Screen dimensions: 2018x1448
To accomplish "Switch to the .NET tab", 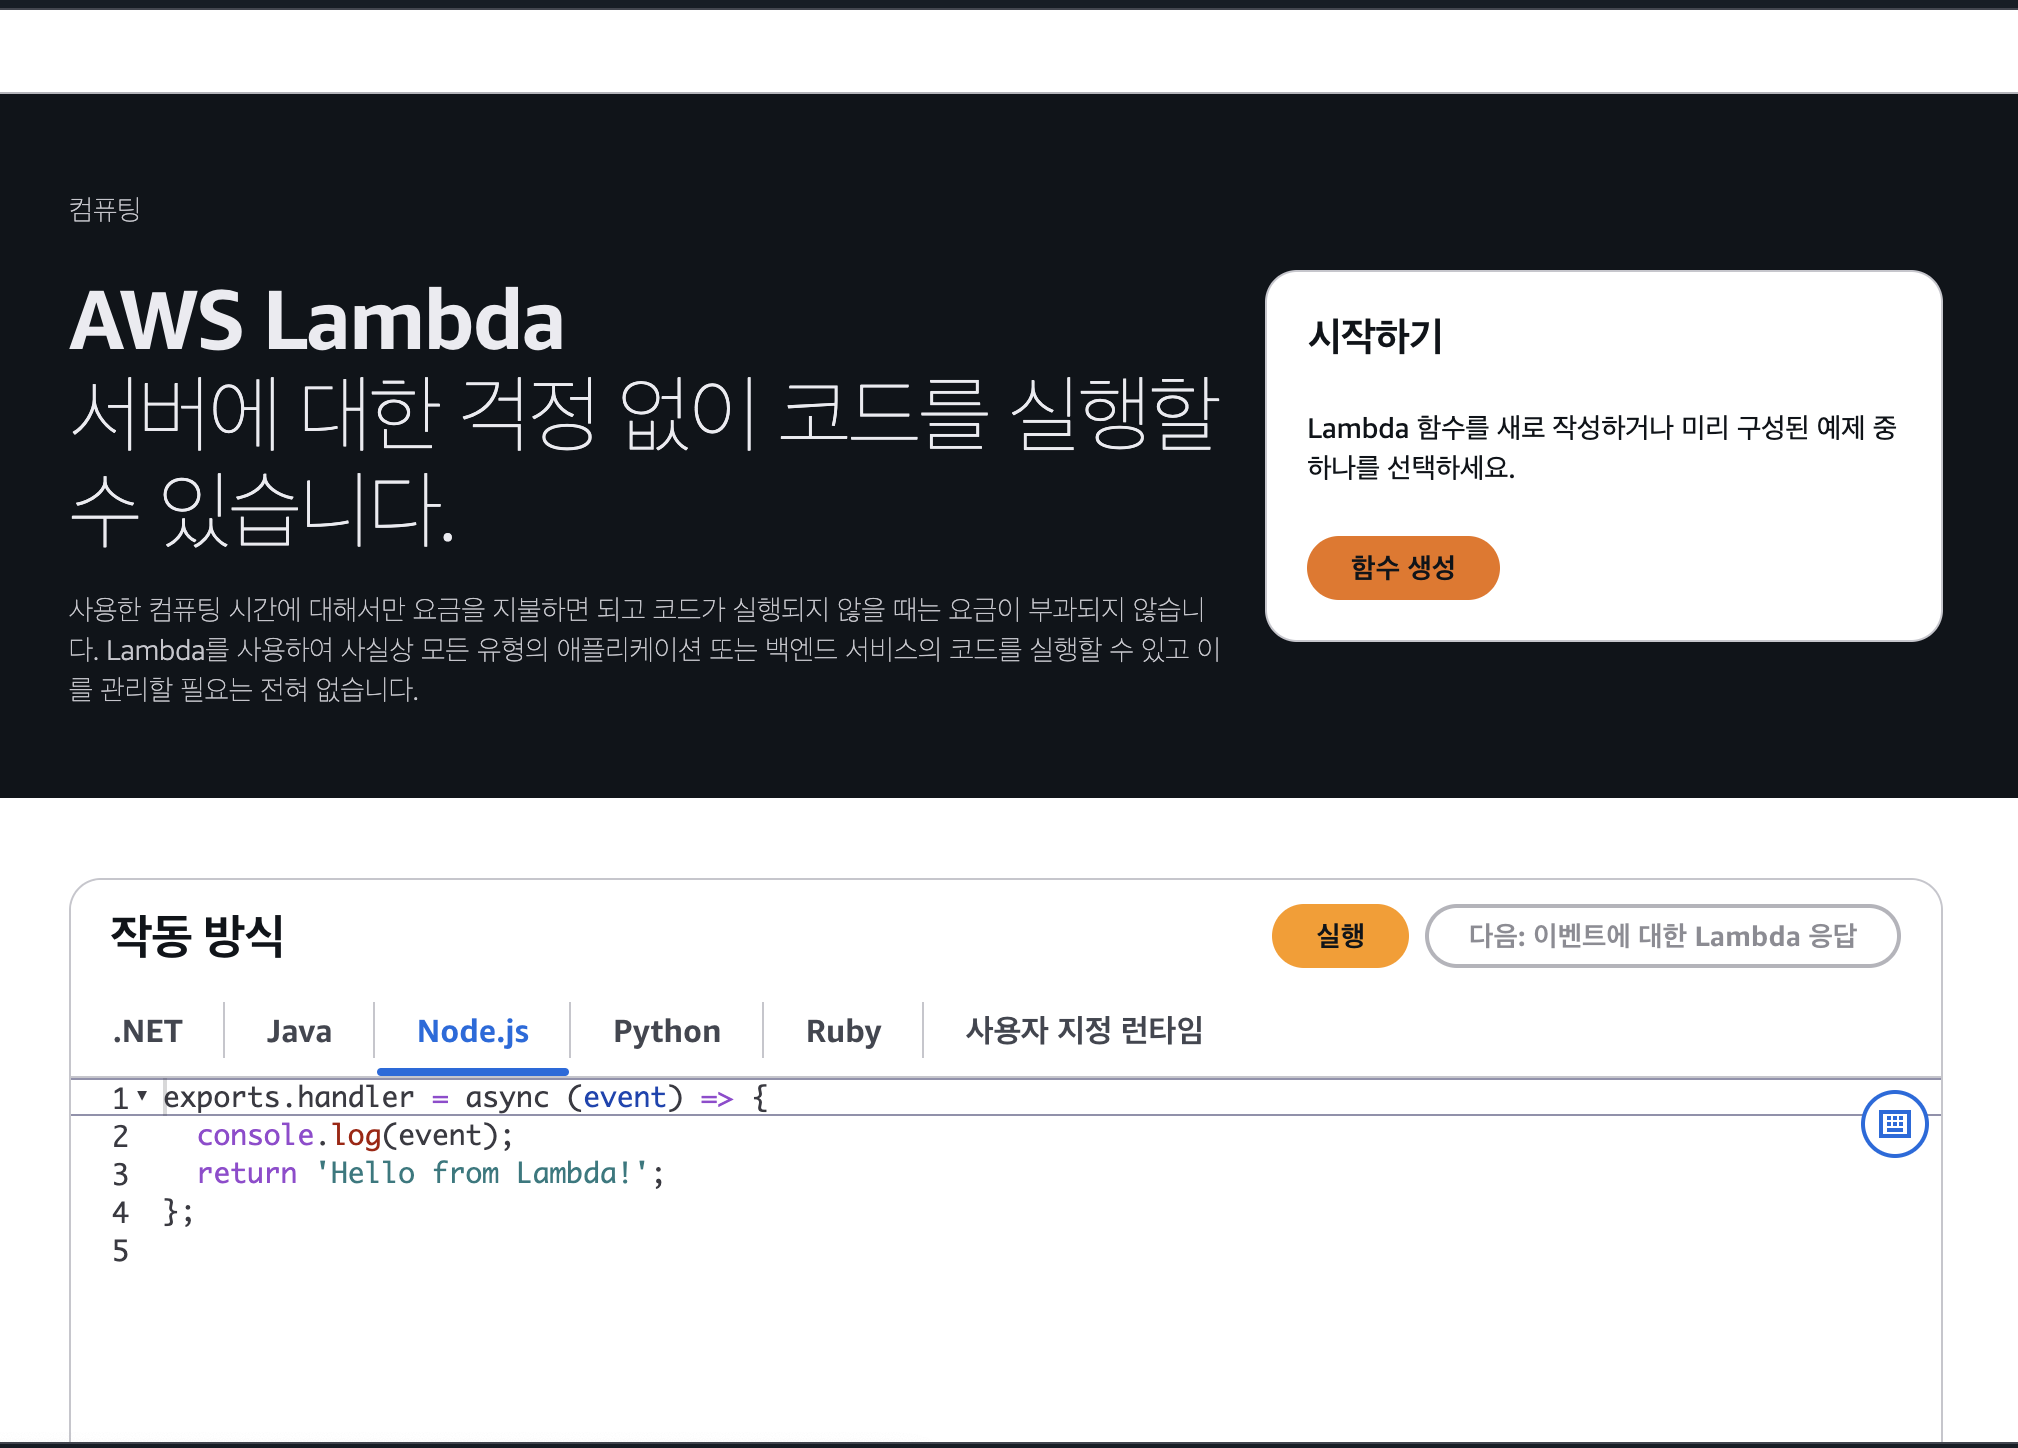I will (148, 1030).
